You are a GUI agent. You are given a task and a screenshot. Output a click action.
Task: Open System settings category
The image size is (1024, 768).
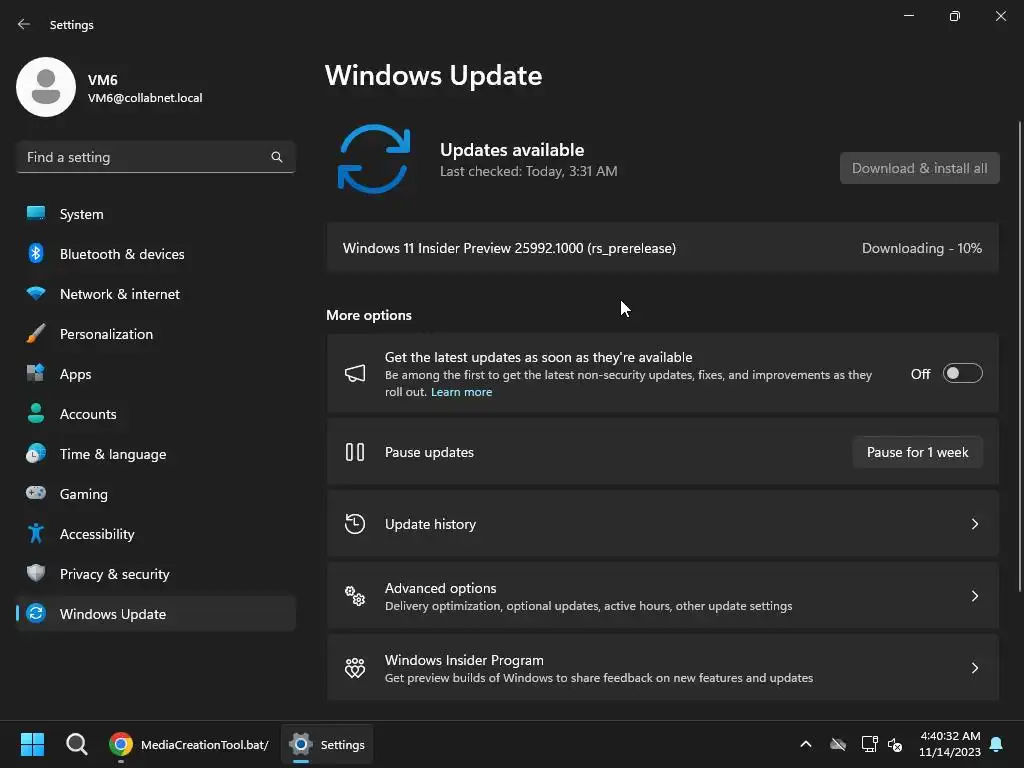156,214
